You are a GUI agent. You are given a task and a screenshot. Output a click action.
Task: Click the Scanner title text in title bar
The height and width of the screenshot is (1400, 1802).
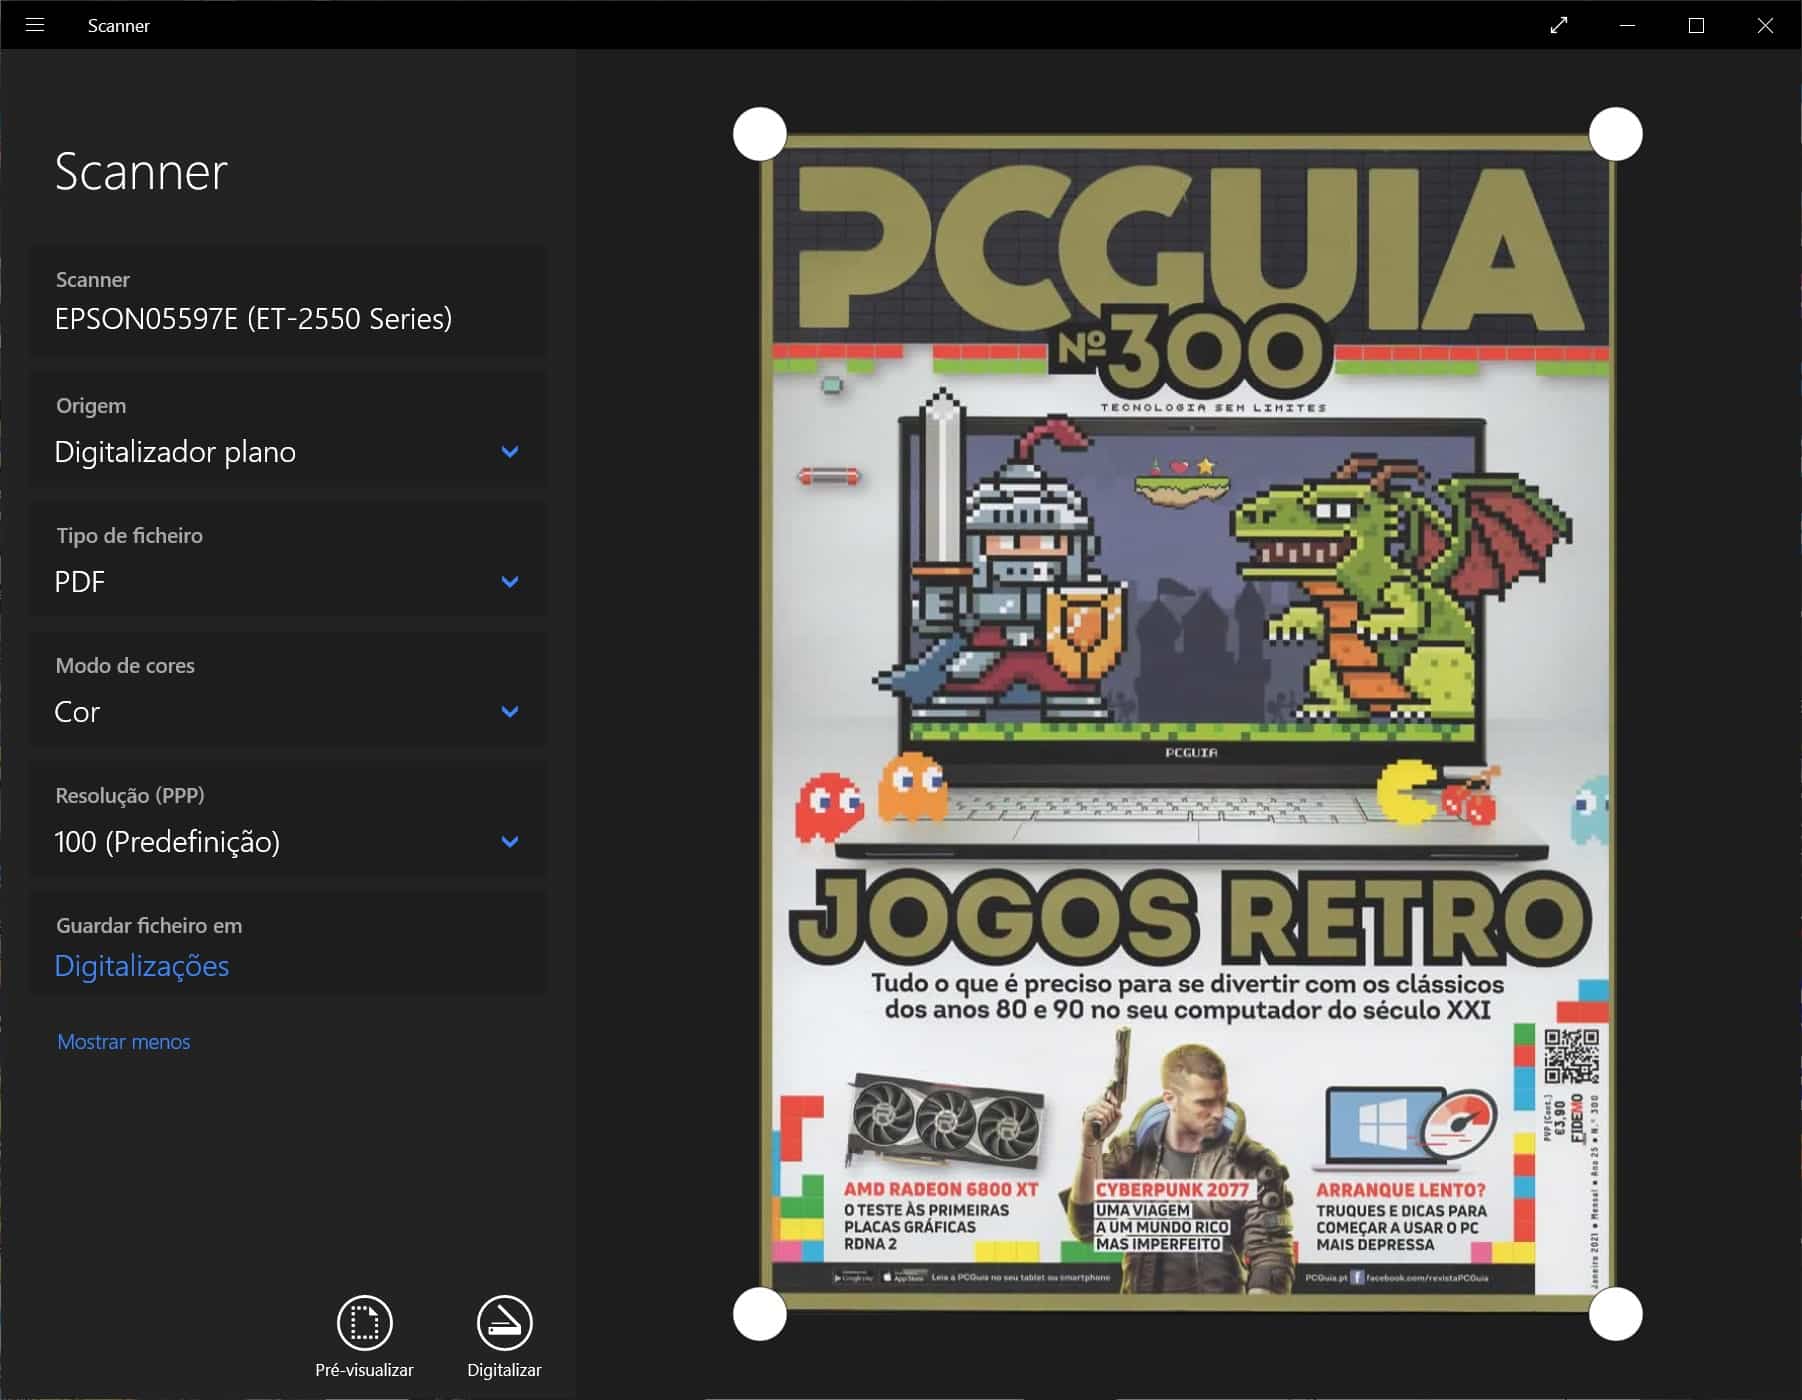(x=118, y=26)
